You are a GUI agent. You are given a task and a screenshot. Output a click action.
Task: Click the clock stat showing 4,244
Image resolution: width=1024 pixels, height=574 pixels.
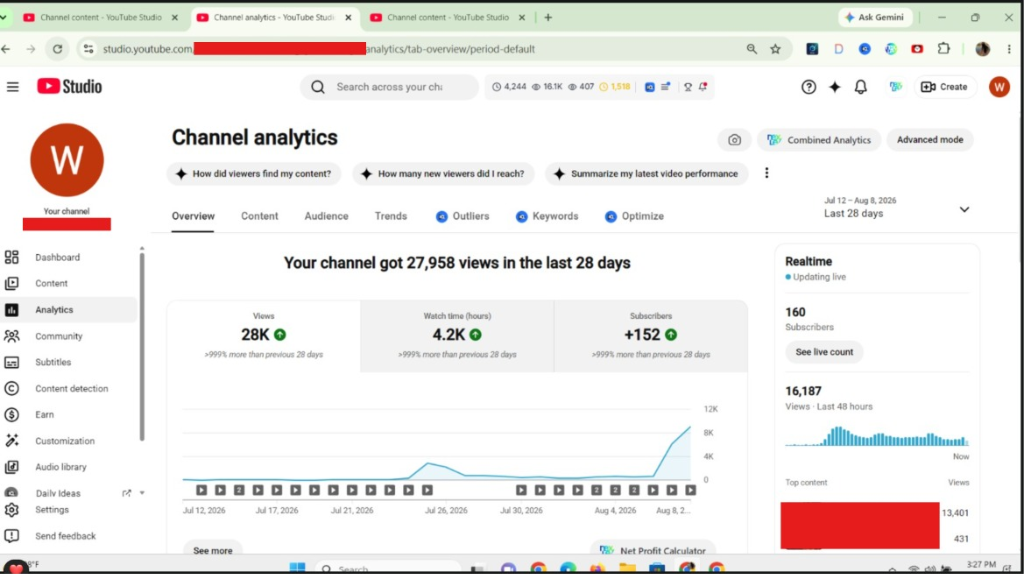509,87
